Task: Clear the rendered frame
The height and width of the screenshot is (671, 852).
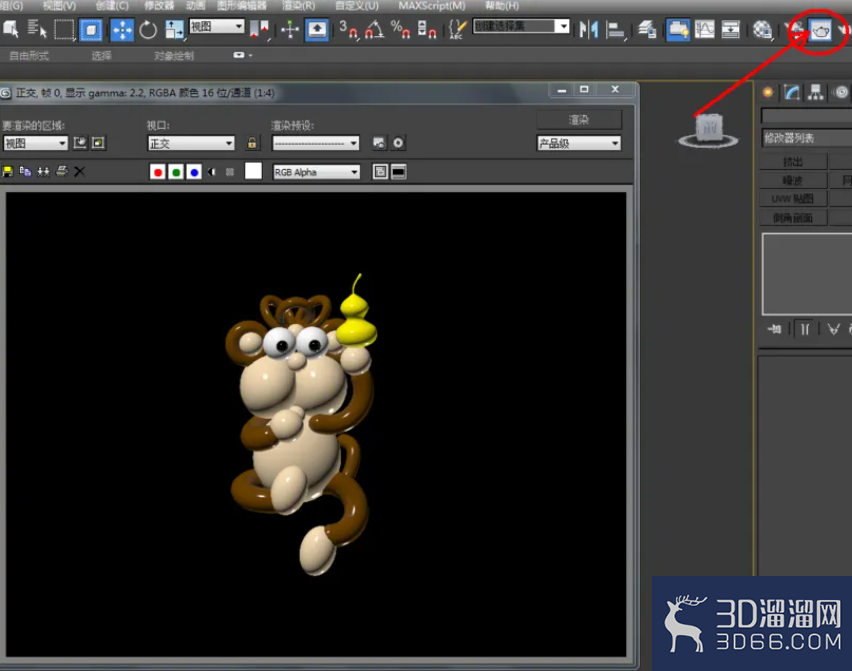Action: (x=79, y=172)
